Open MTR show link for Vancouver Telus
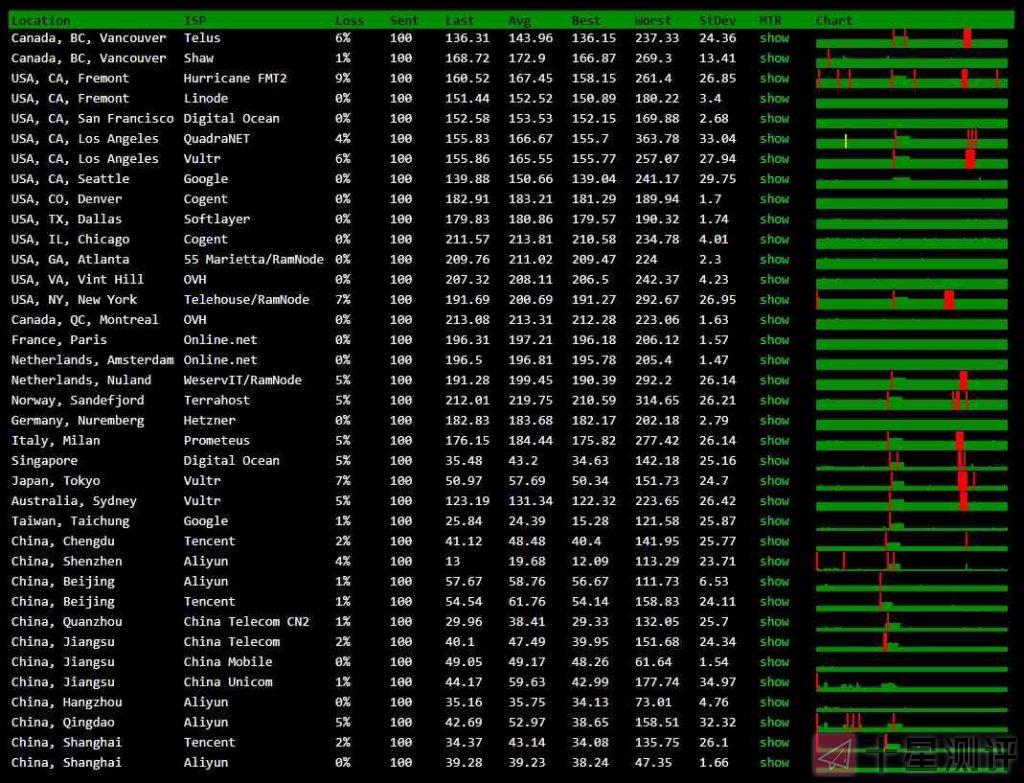1024x783 pixels. (x=774, y=38)
